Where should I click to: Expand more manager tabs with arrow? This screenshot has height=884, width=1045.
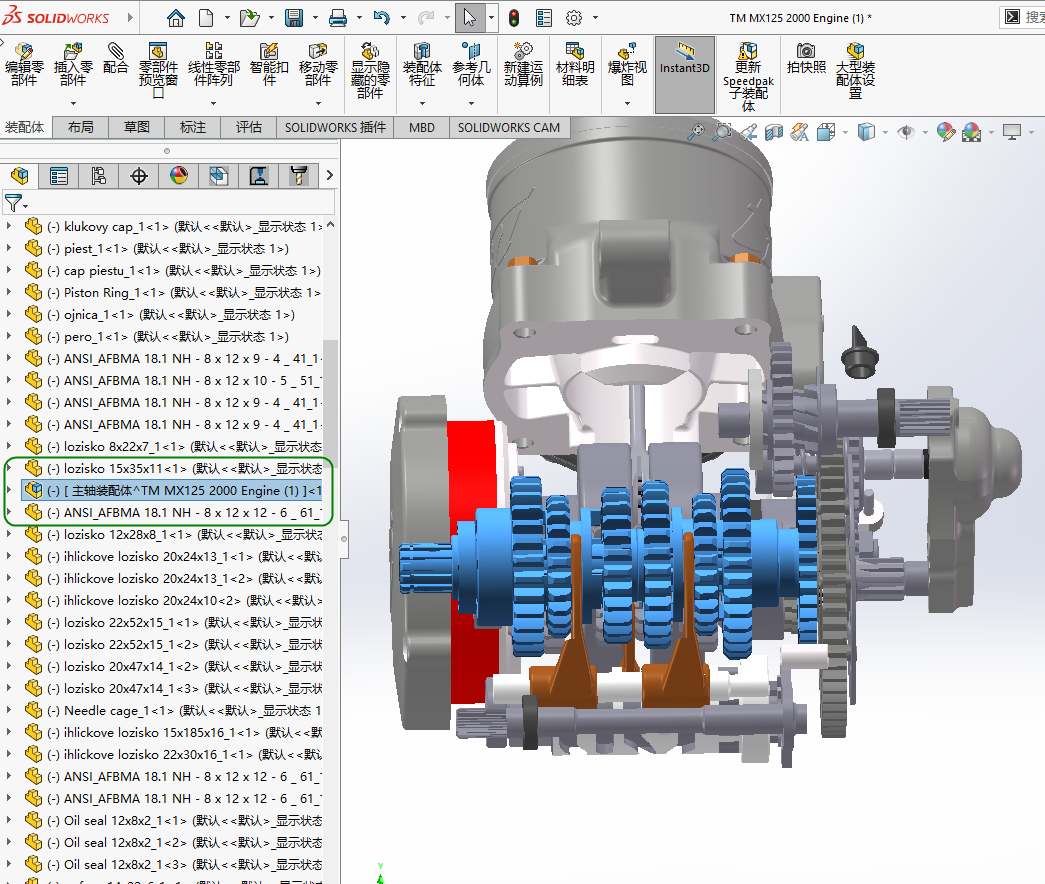(x=329, y=176)
